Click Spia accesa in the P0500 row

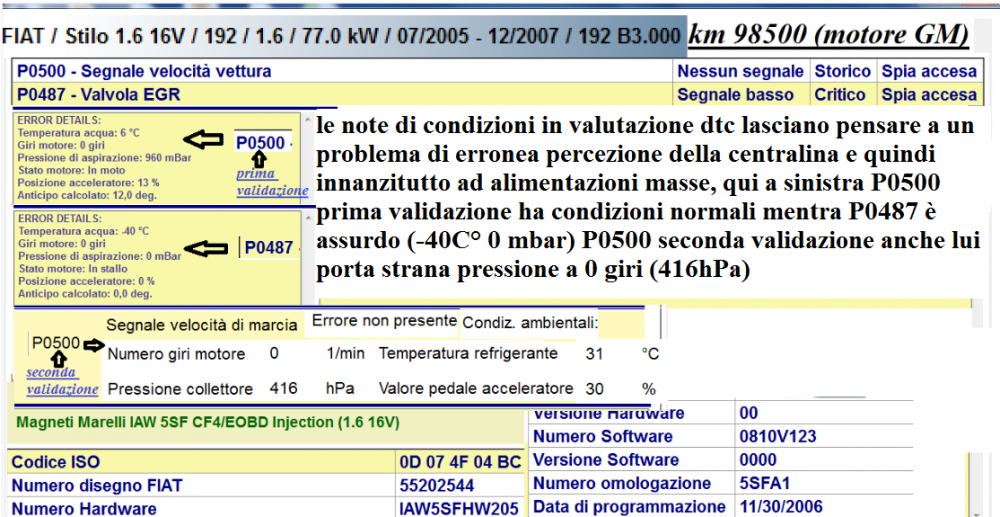point(929,71)
